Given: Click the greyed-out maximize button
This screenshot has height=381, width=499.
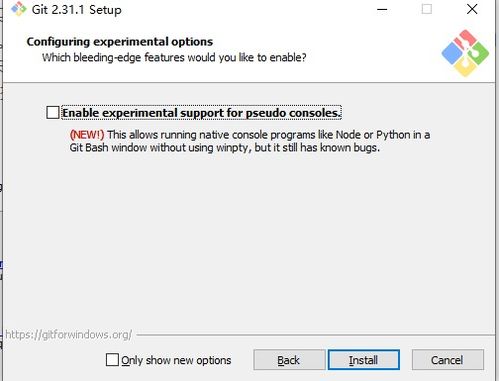Looking at the screenshot, I should click(427, 9).
